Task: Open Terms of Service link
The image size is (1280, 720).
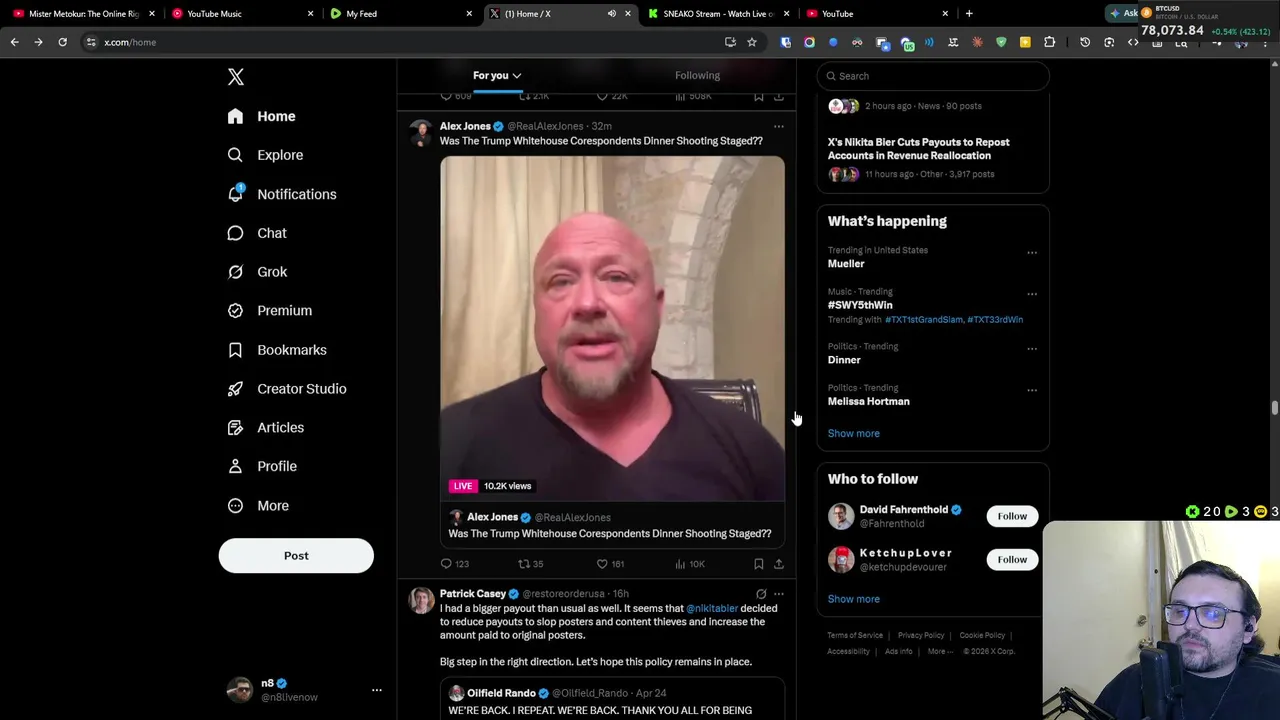Action: tap(855, 636)
